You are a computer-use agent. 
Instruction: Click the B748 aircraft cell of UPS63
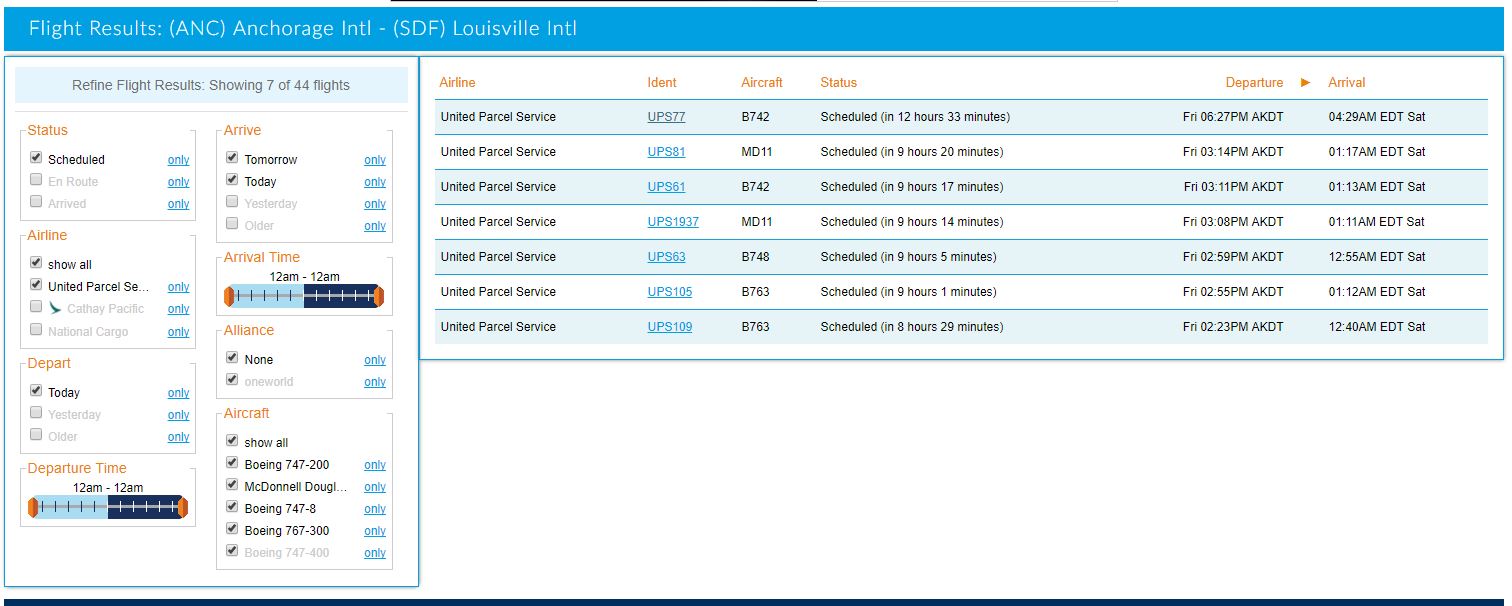pyautogui.click(x=755, y=257)
